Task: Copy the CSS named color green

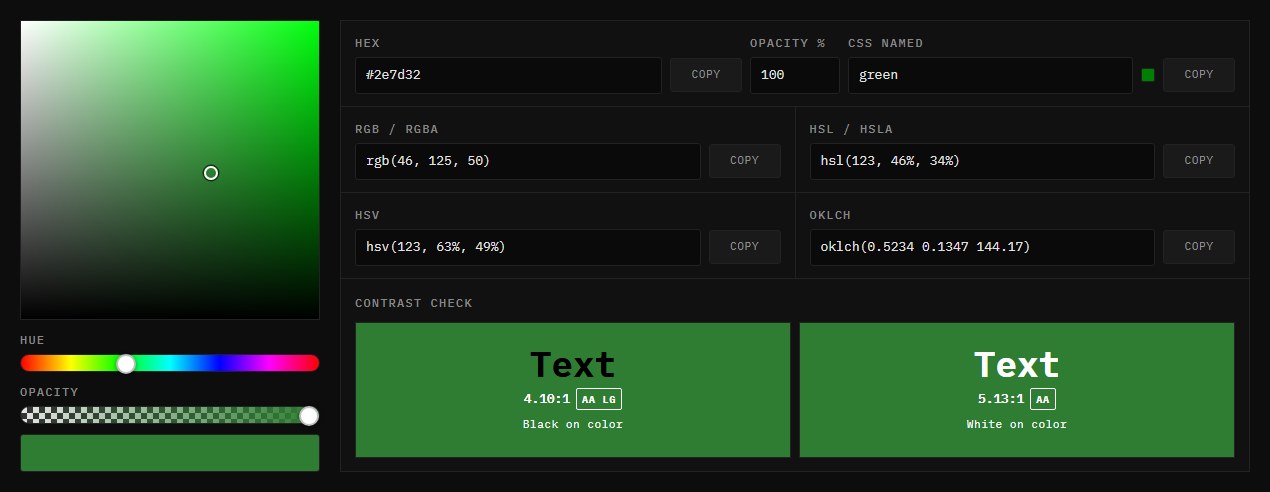Action: (x=1198, y=75)
